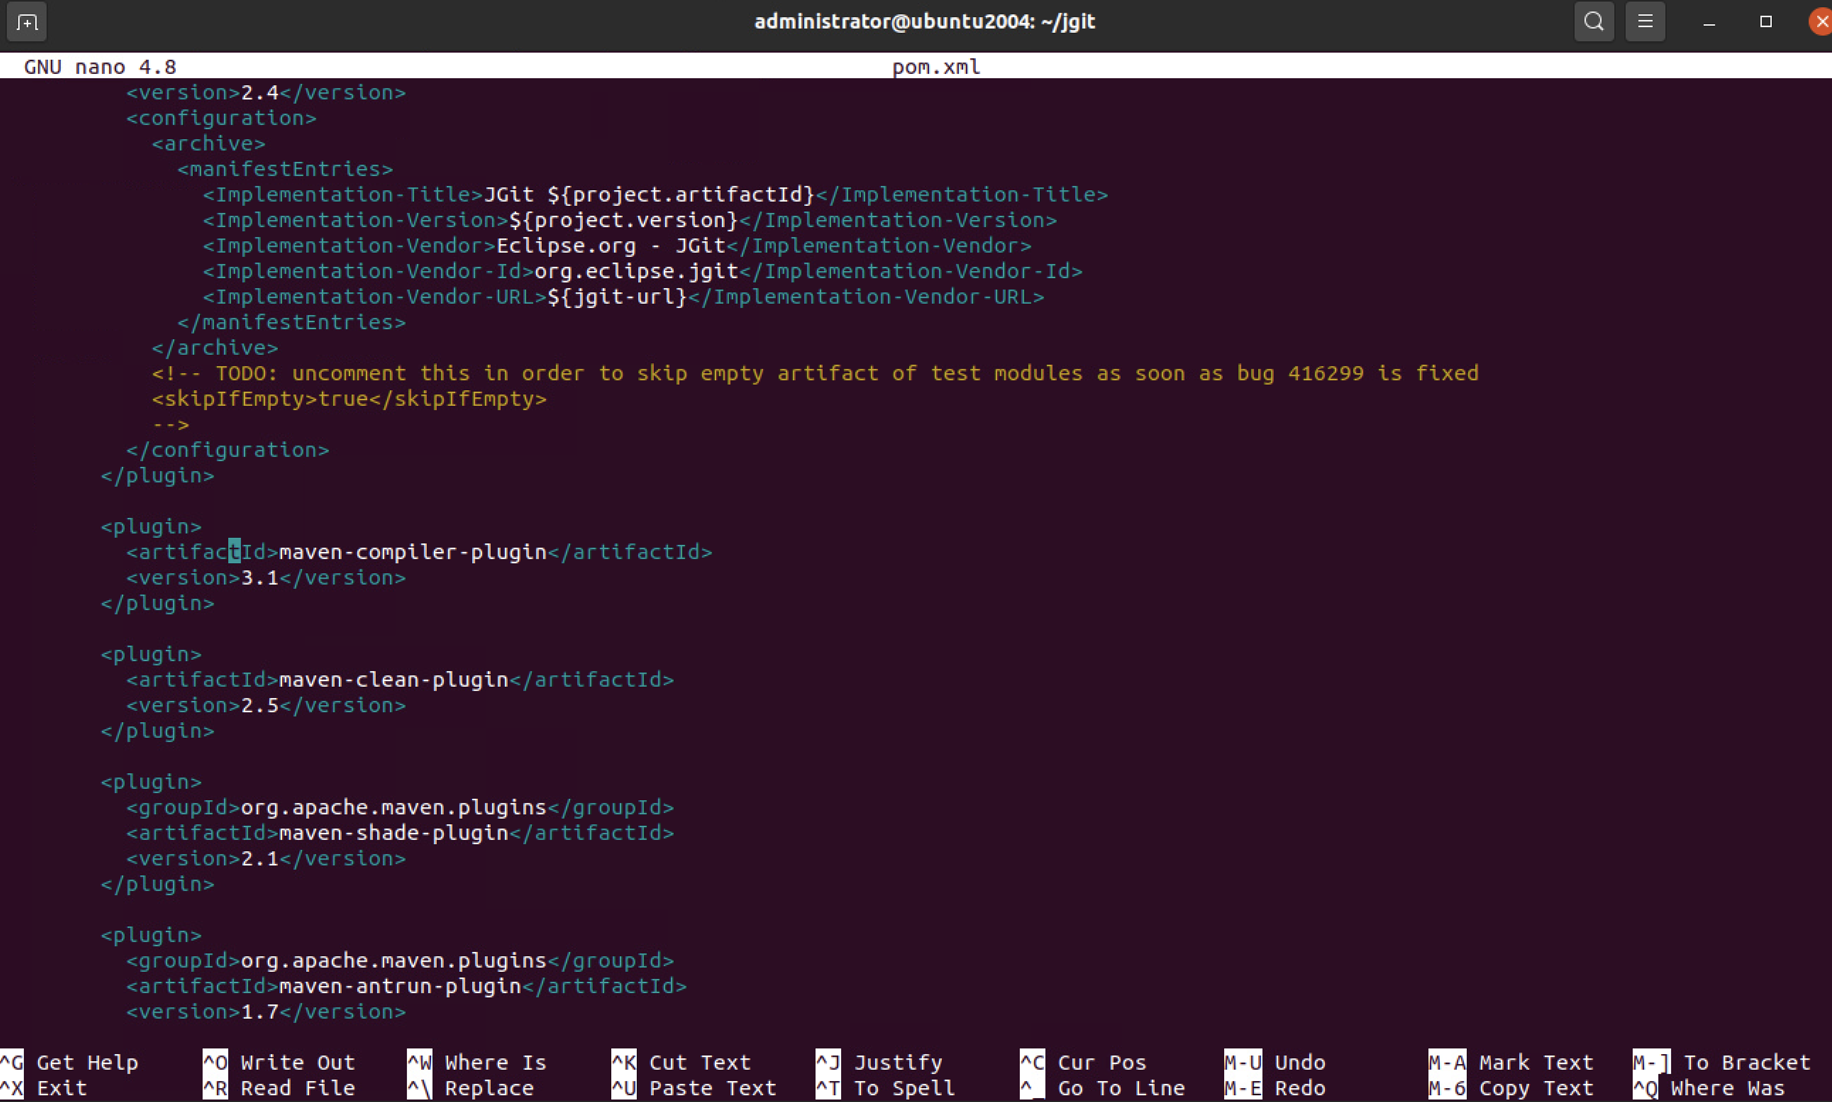
Task: Click maven-antrun-plugin artifactId text
Action: [400, 986]
